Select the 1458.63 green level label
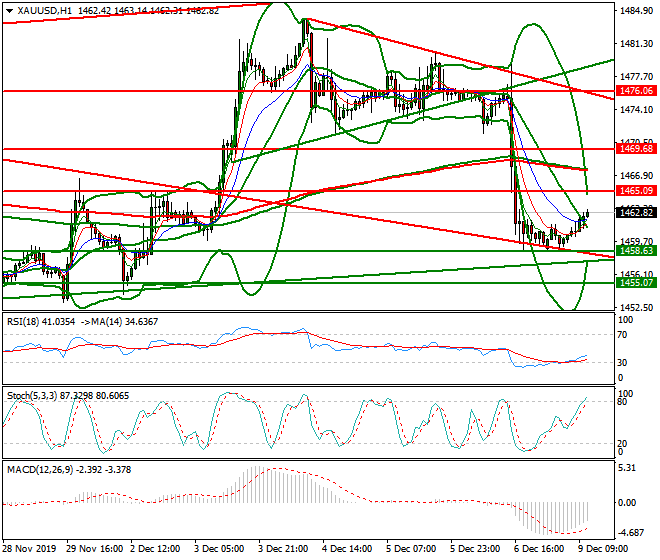The image size is (660, 560). click(x=636, y=251)
